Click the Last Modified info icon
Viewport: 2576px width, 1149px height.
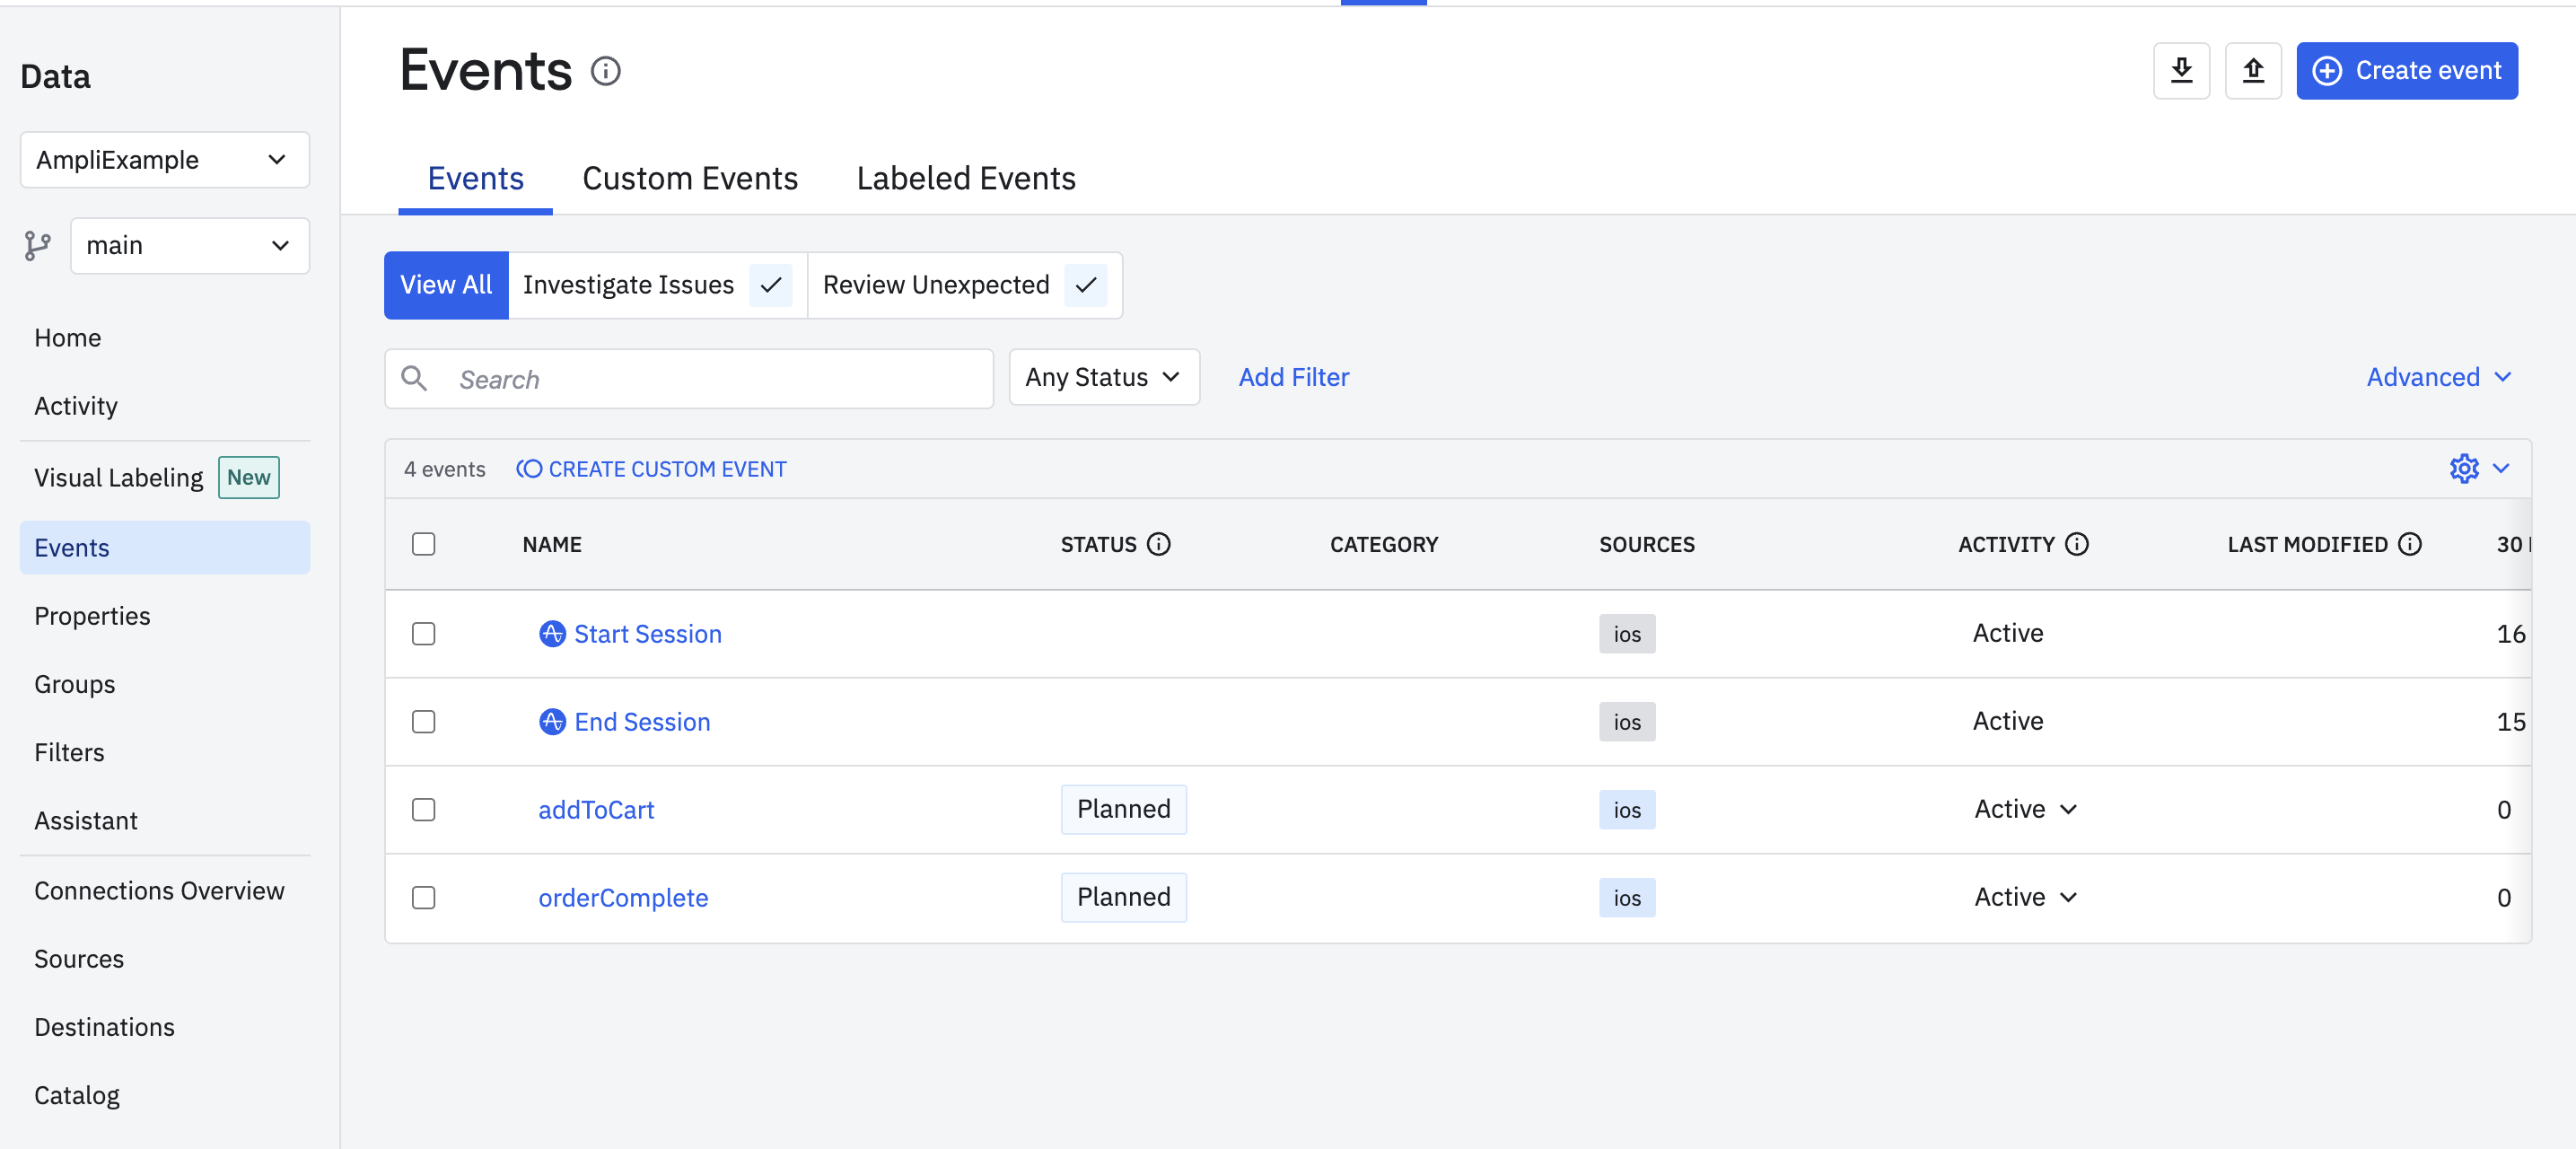point(2410,544)
